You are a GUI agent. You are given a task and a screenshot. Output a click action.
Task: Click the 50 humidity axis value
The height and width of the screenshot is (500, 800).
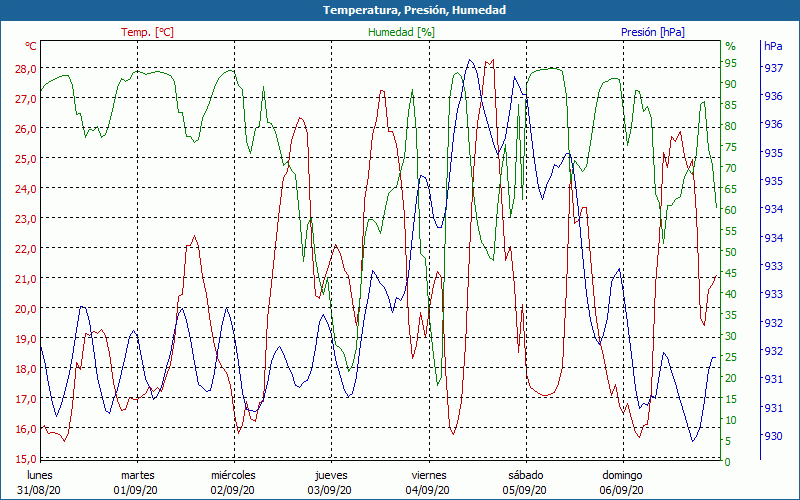(731, 252)
